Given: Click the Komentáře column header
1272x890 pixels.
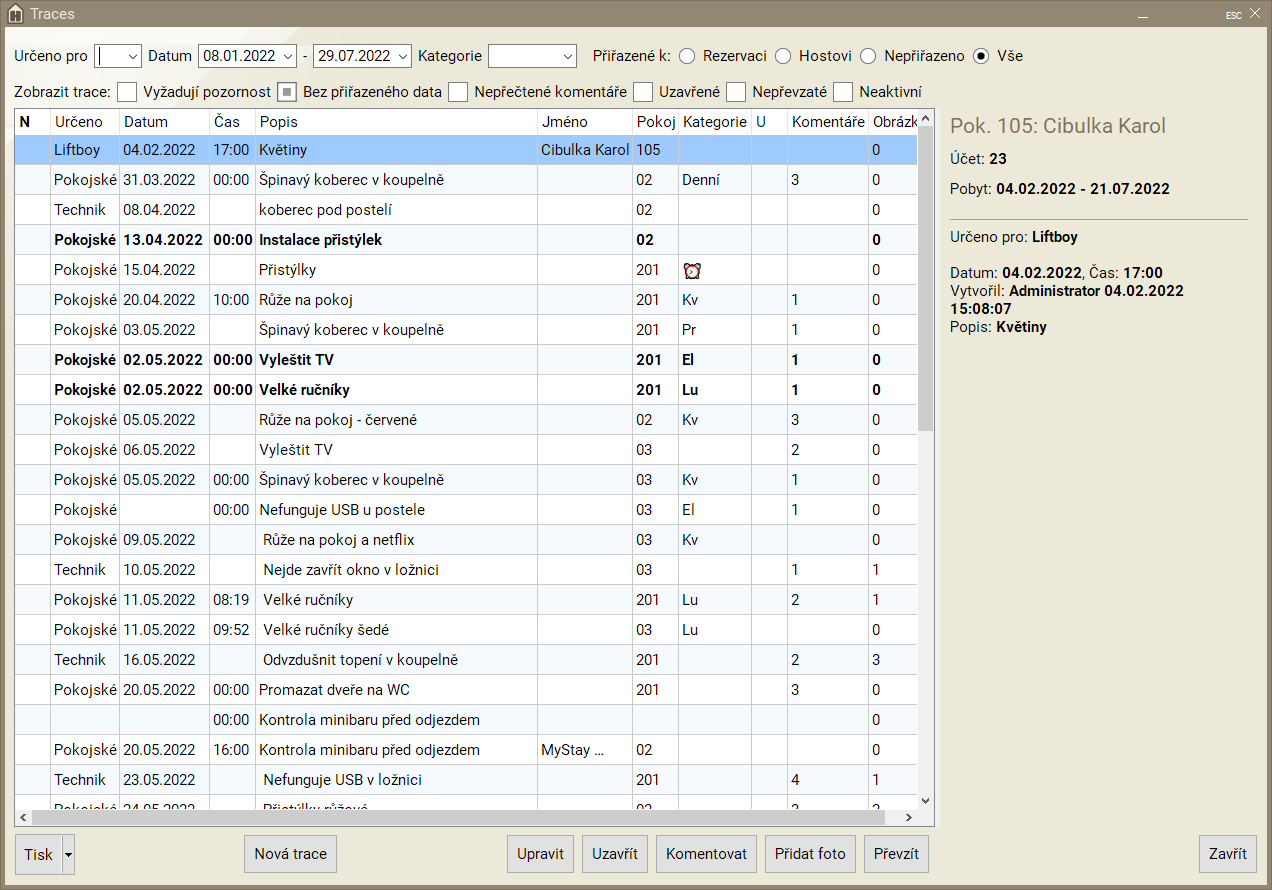Looking at the screenshot, I should (827, 122).
